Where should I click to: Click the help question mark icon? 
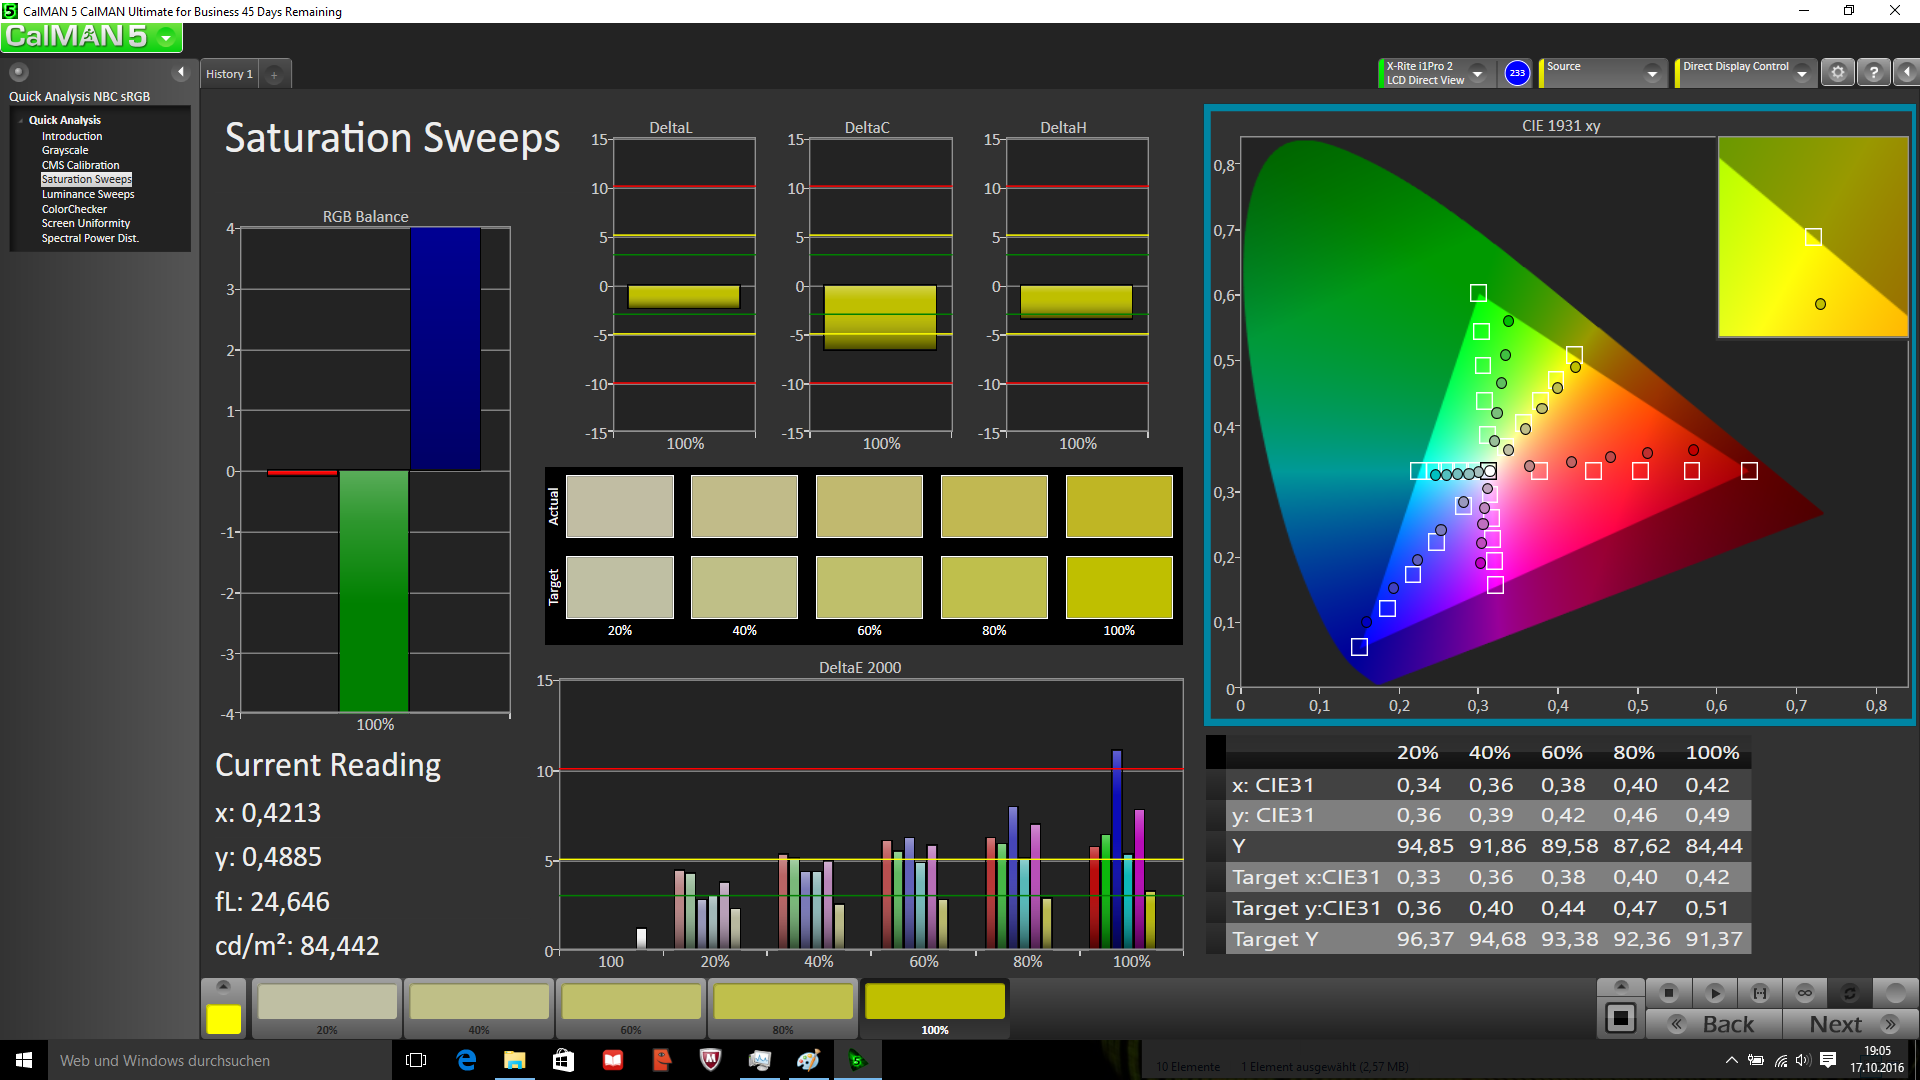click(1873, 73)
